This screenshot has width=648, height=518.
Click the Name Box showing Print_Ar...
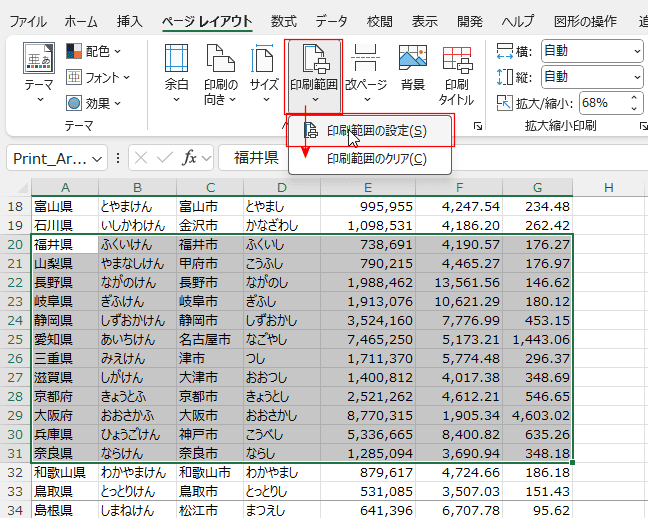coord(50,158)
